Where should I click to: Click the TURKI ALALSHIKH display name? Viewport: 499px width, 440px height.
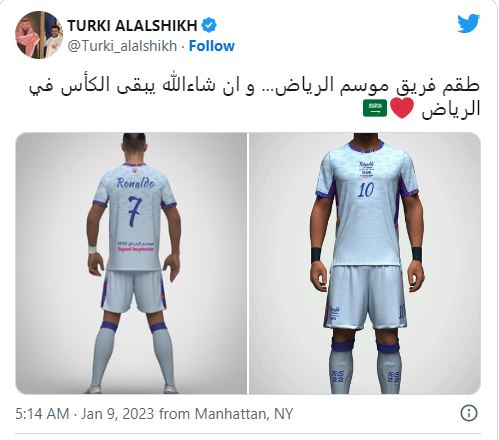tap(132, 26)
